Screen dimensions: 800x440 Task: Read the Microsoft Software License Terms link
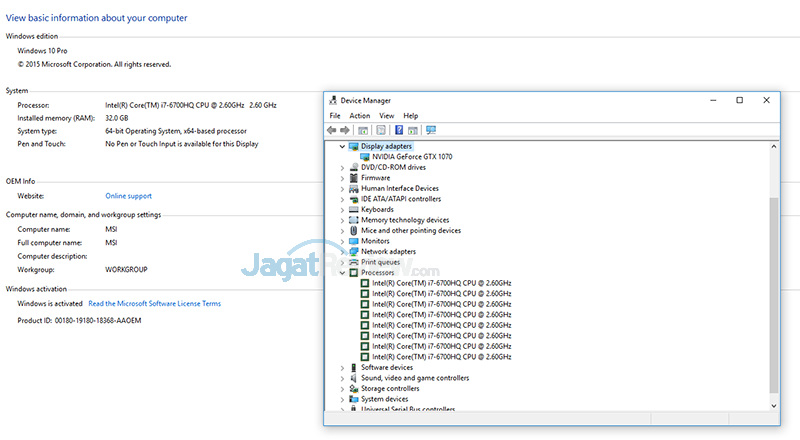point(155,303)
